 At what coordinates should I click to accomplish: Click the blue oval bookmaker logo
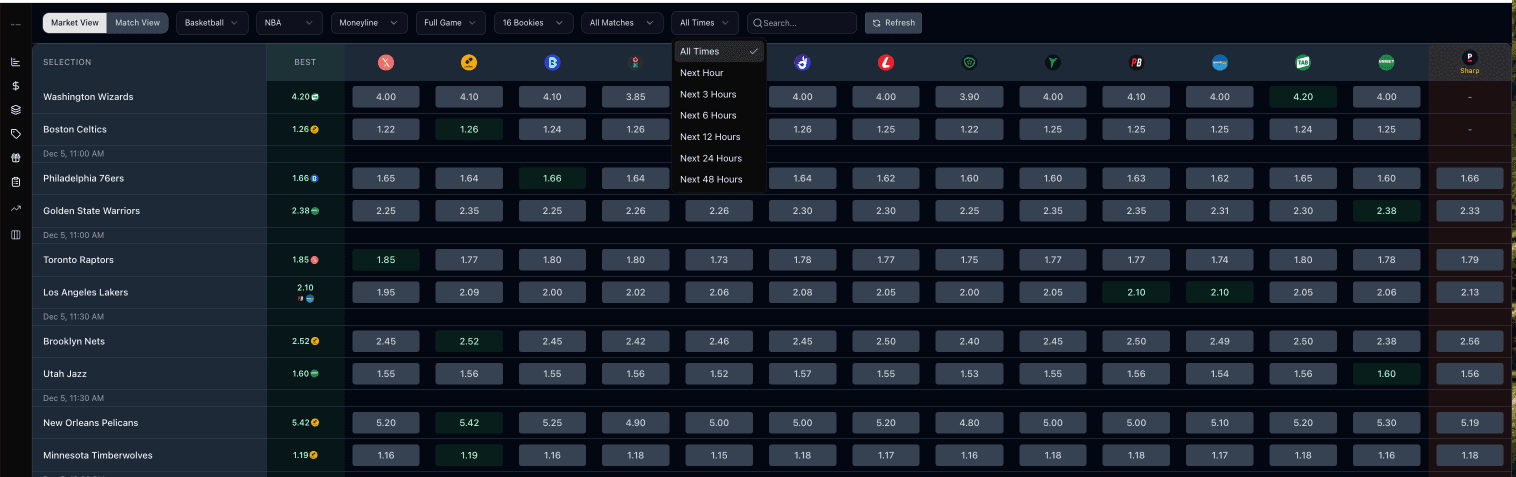pos(1219,62)
